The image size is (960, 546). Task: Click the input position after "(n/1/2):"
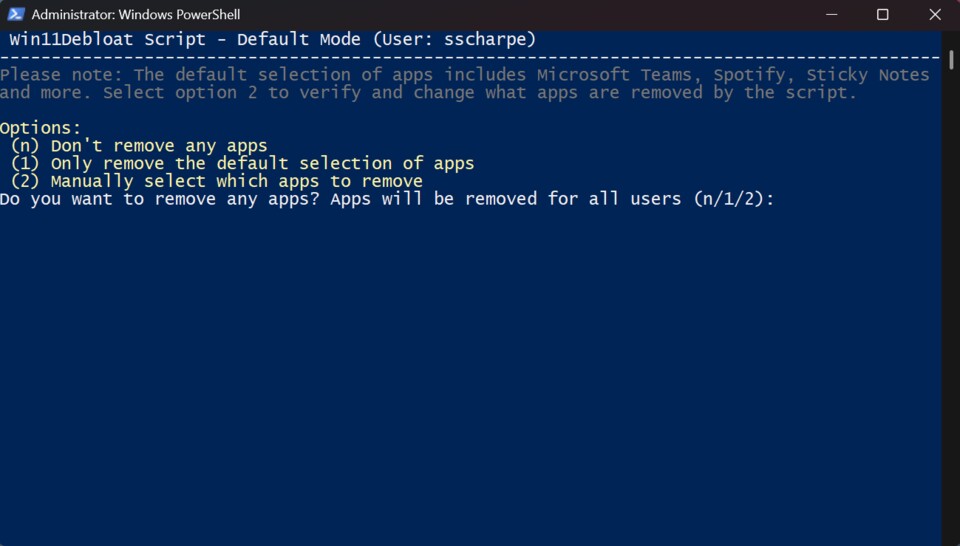(x=786, y=199)
